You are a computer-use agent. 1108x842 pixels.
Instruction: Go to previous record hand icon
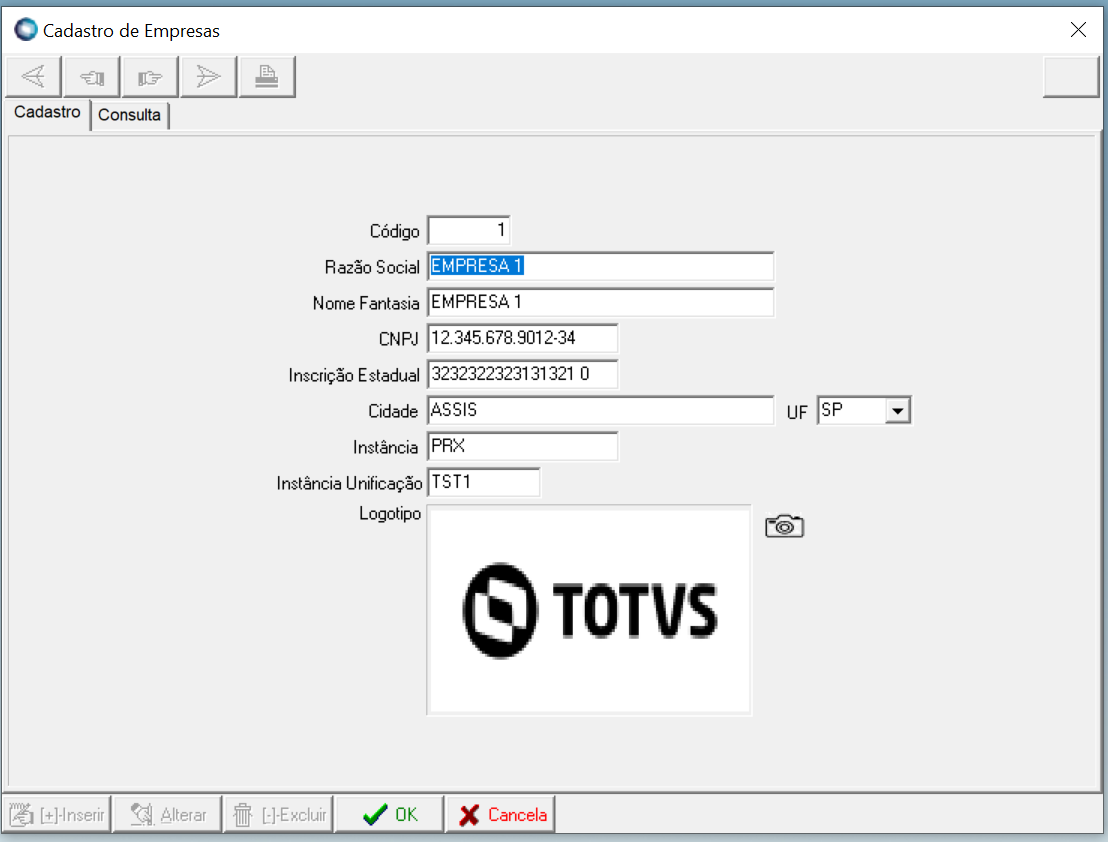pos(92,76)
